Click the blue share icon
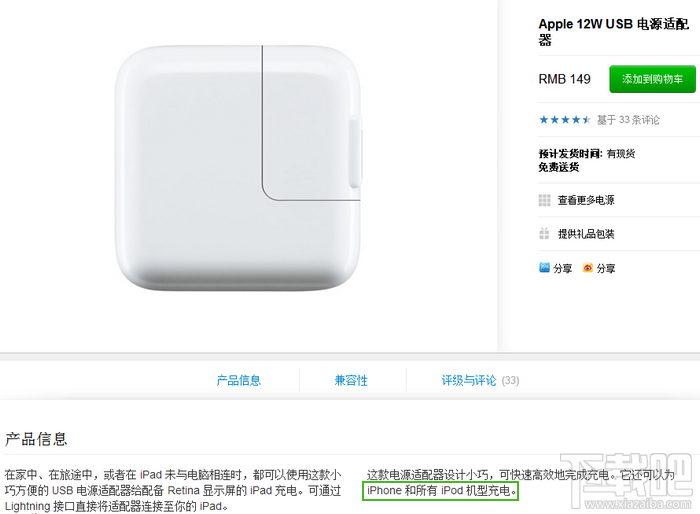The width and height of the screenshot is (700, 514). (545, 268)
